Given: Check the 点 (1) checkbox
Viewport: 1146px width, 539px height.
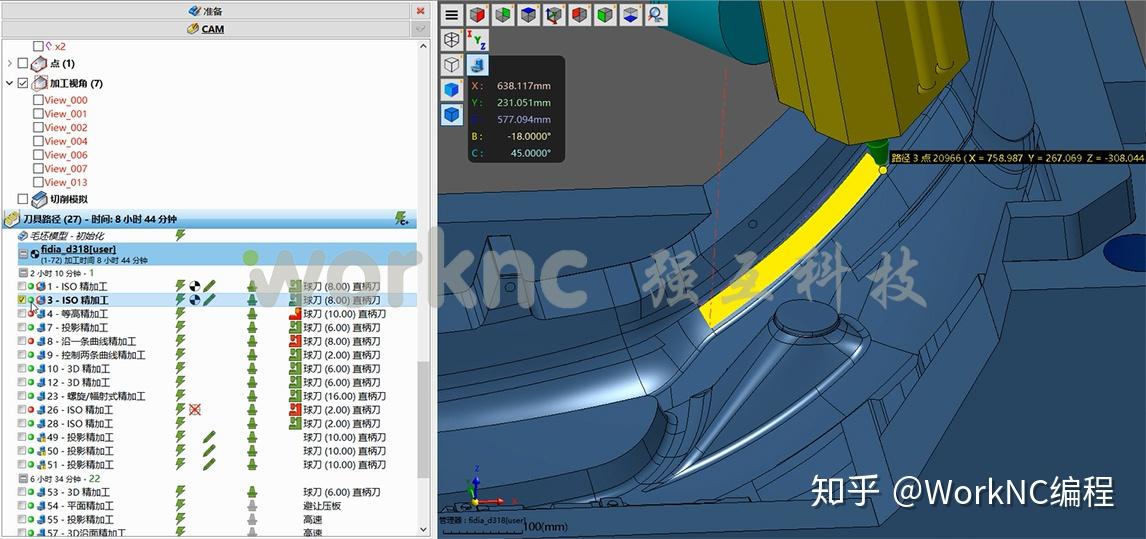Looking at the screenshot, I should pyautogui.click(x=23, y=64).
